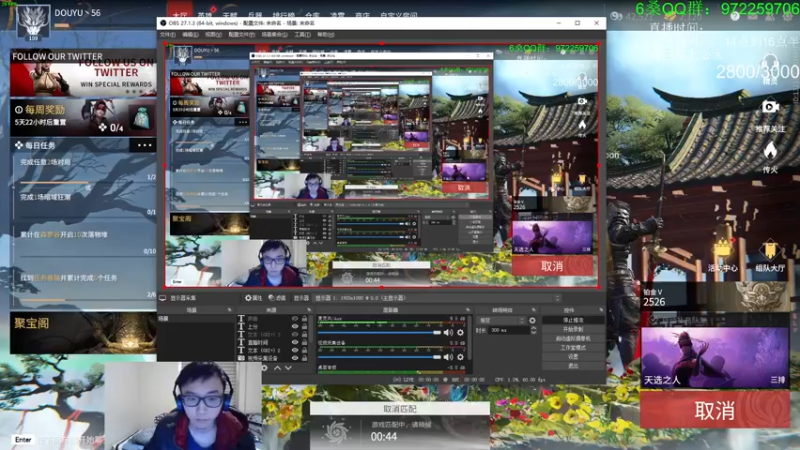
Task: Mute the 麦克风/Aux speaker icon in mixer
Action: pos(448,333)
